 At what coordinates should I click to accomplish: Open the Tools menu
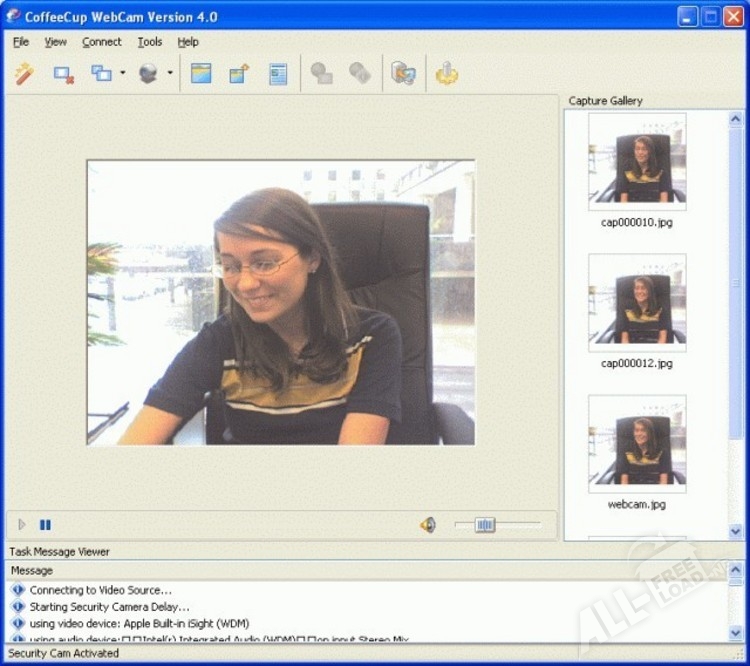click(150, 42)
